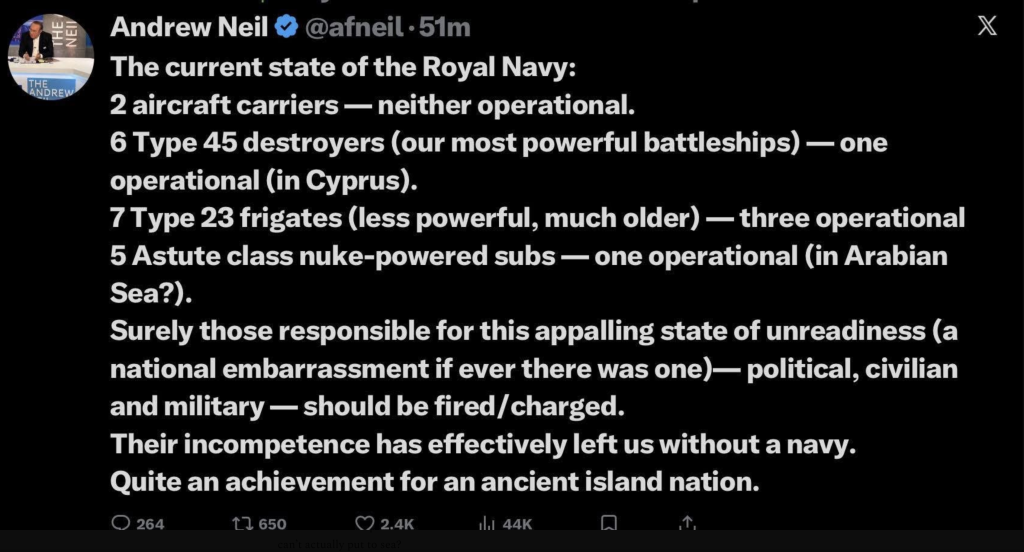Like the tweet with the heart icon
The width and height of the screenshot is (1024, 552).
coord(365,523)
